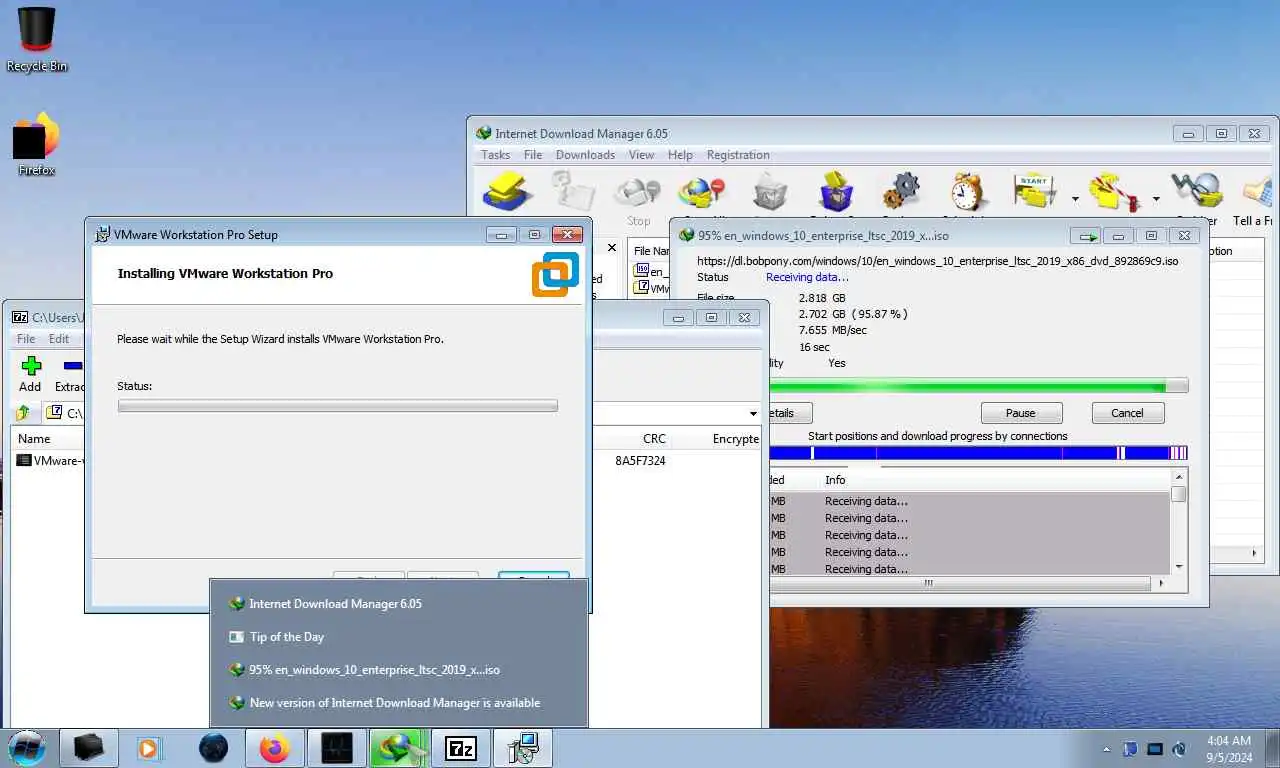Open the View menu in IDM
The image size is (1280, 768).
641,155
